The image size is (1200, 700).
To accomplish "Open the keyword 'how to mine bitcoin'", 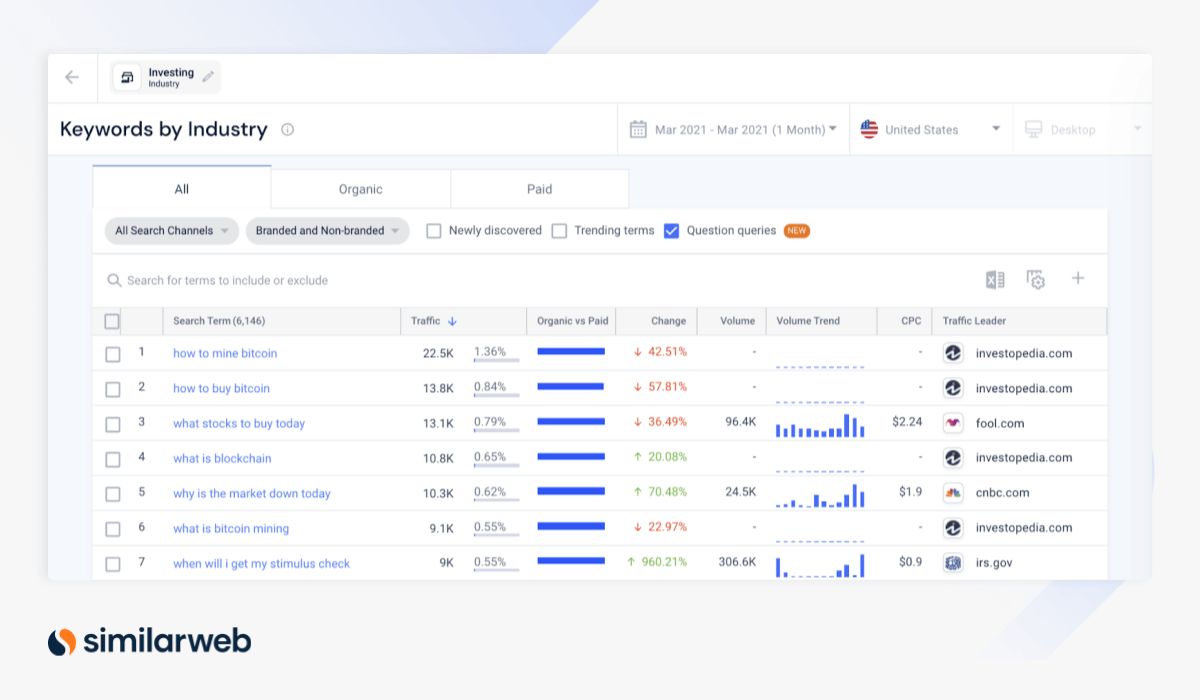I will pyautogui.click(x=225, y=352).
